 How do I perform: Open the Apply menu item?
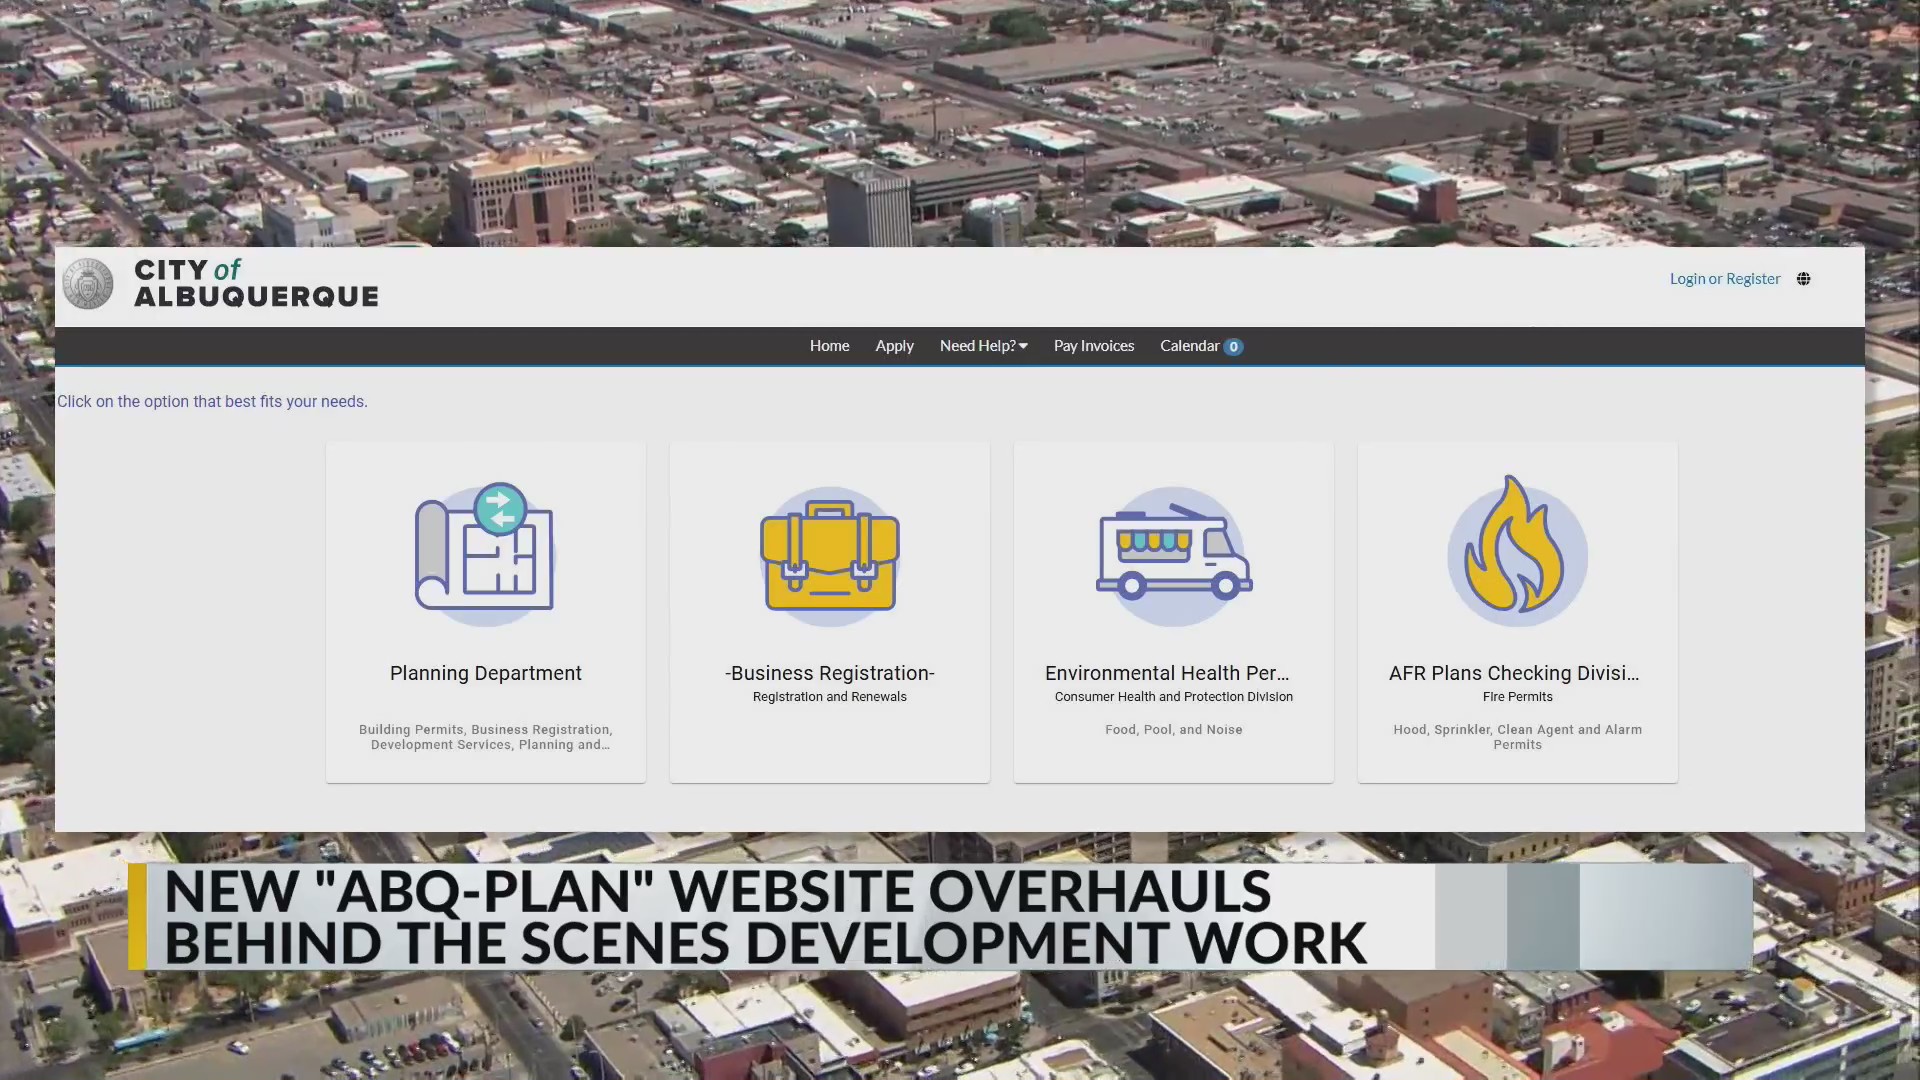(x=894, y=346)
